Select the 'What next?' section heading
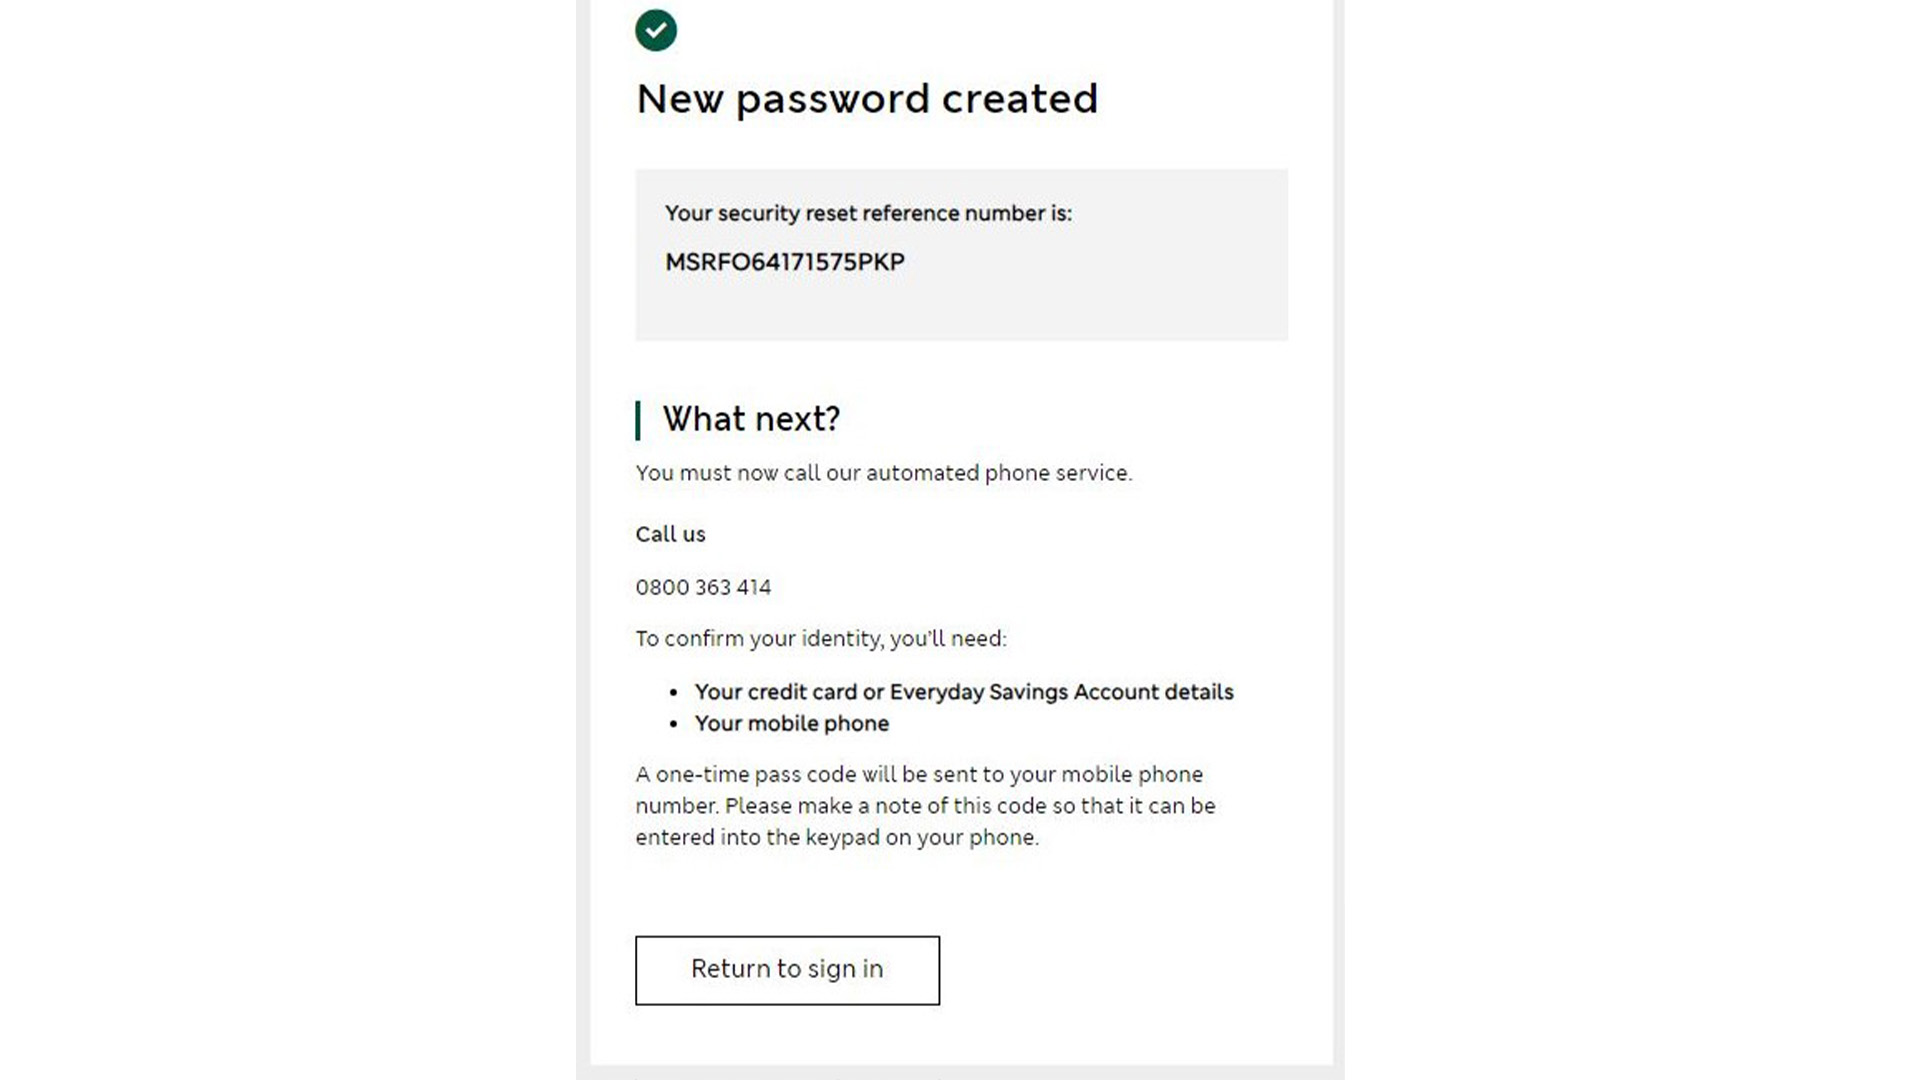The width and height of the screenshot is (1920, 1080). point(752,419)
